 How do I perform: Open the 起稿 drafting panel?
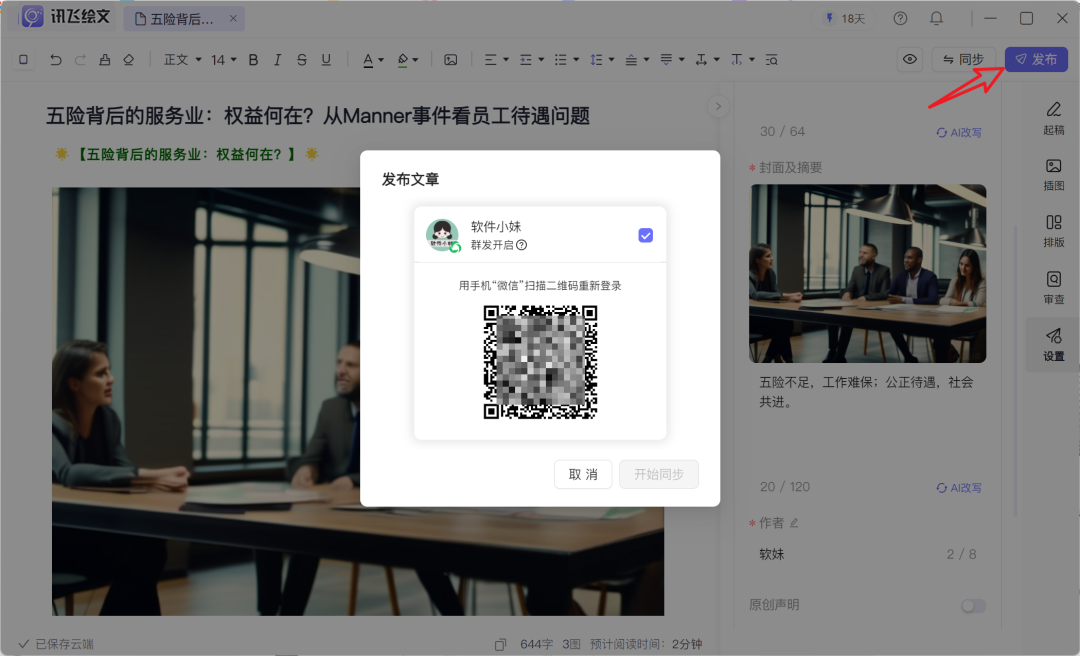click(x=1053, y=118)
